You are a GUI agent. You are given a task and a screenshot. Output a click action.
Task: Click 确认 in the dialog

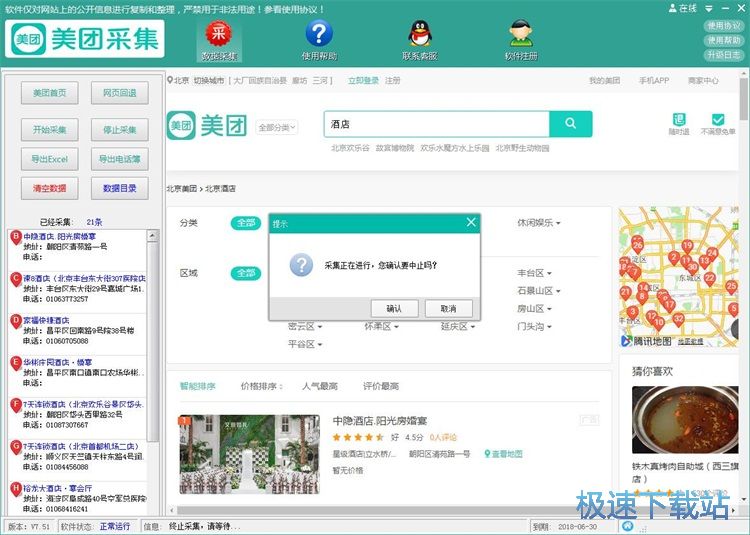pos(394,309)
